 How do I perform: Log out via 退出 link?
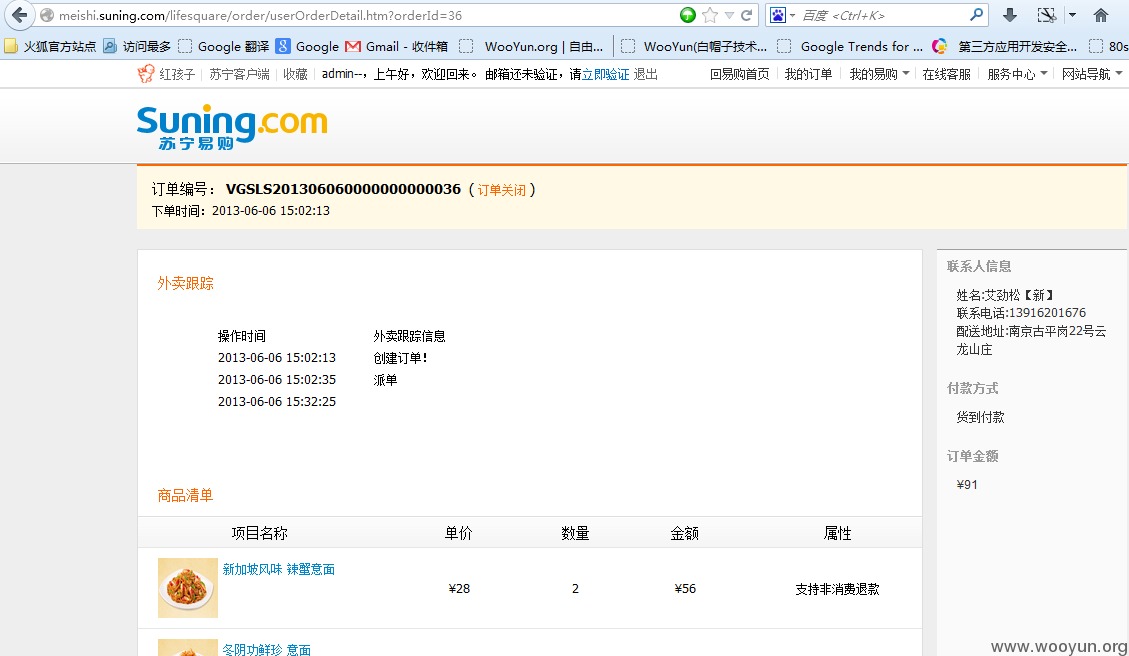click(645, 74)
